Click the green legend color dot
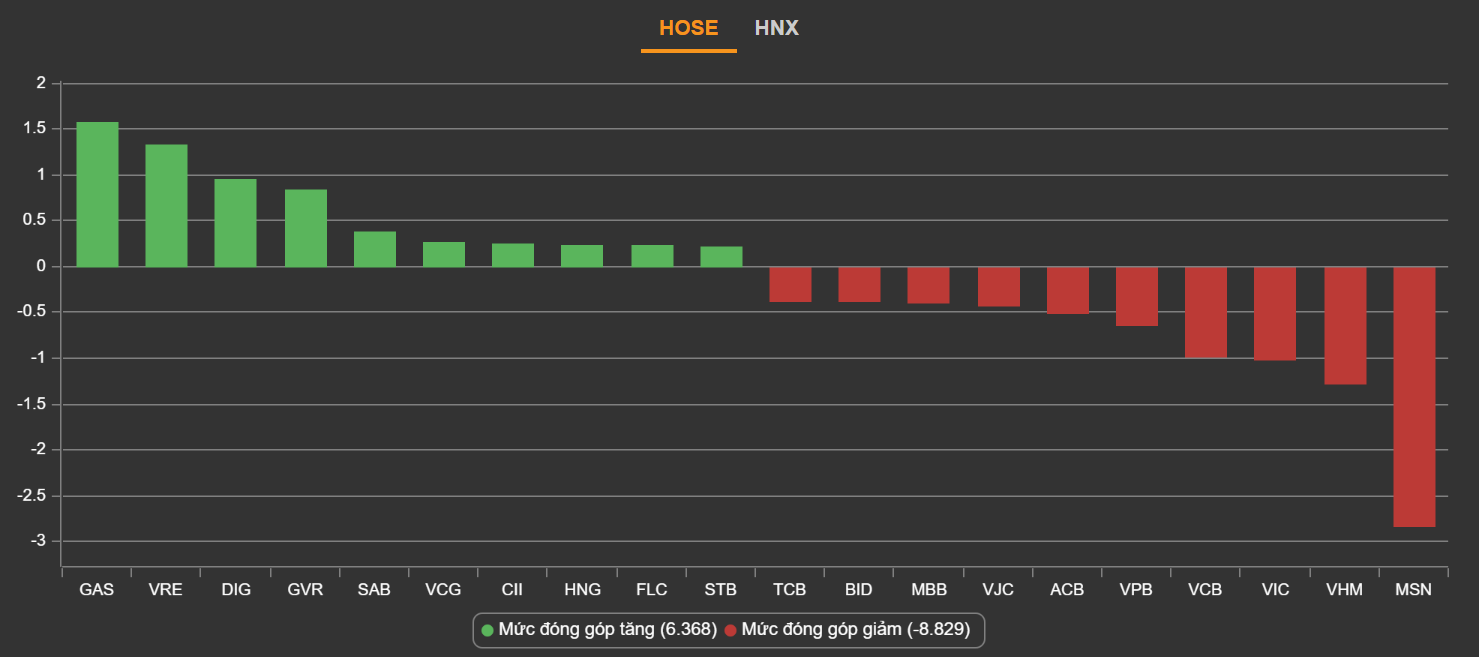Image resolution: width=1479 pixels, height=657 pixels. pyautogui.click(x=488, y=630)
